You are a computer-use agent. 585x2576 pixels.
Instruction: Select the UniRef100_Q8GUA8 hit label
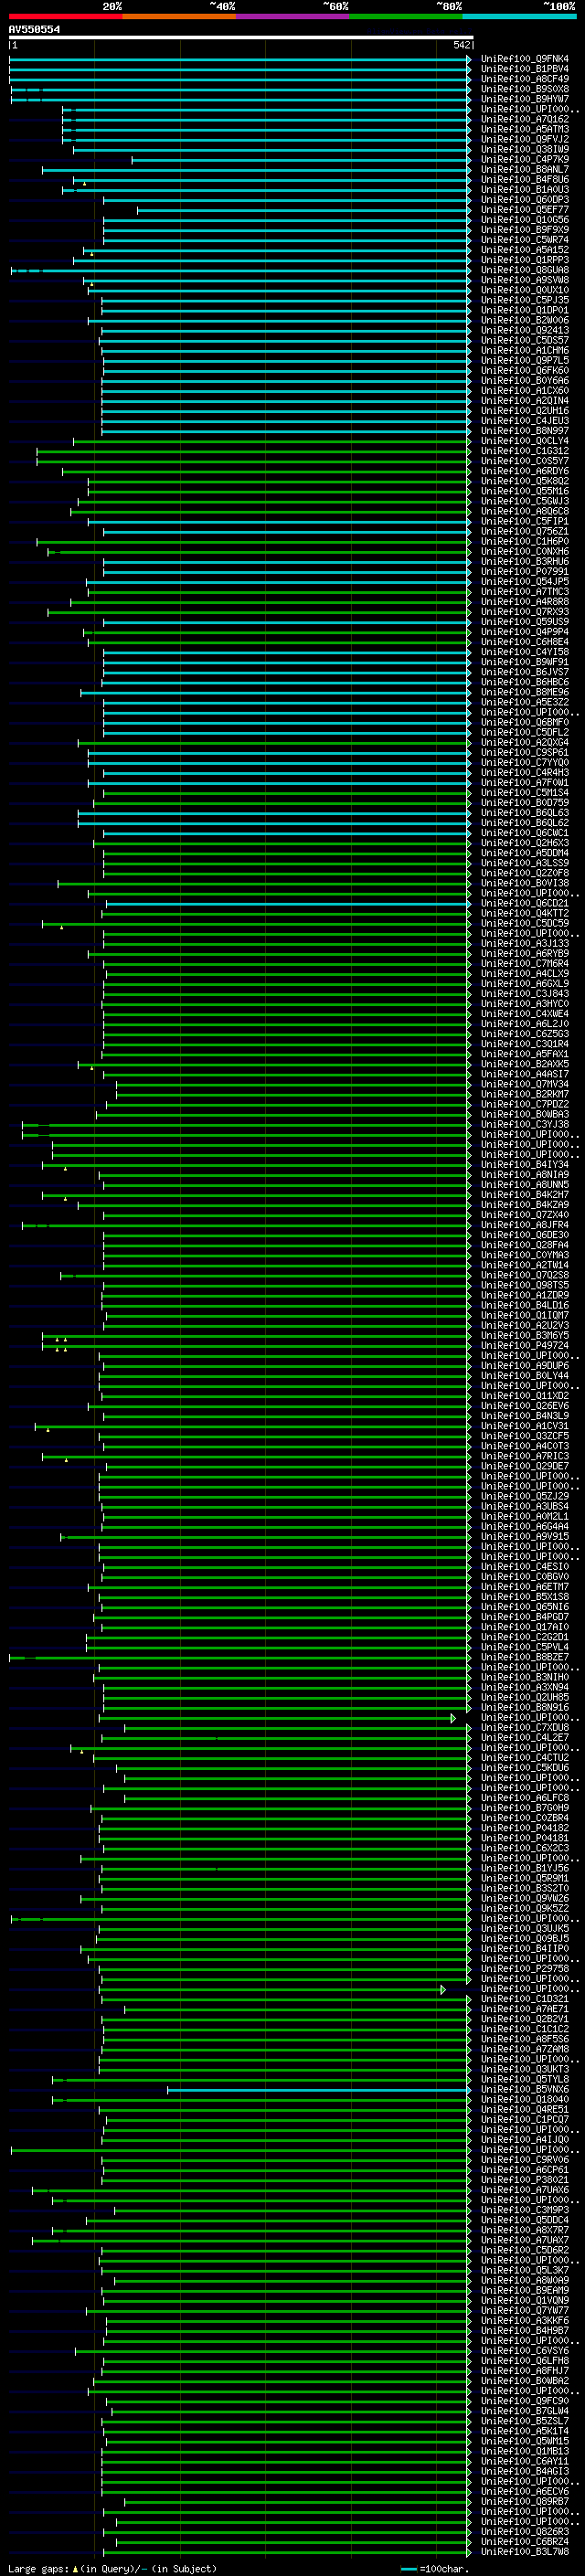pos(525,270)
